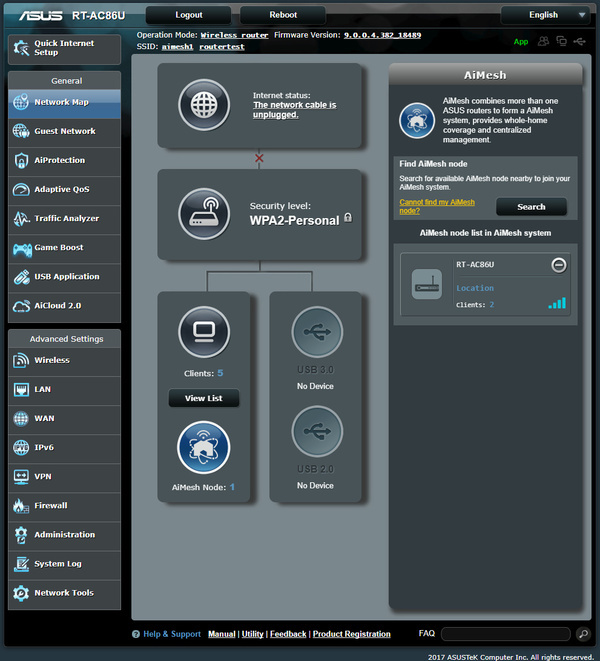Open AiProtection settings

pyautogui.click(x=64, y=161)
